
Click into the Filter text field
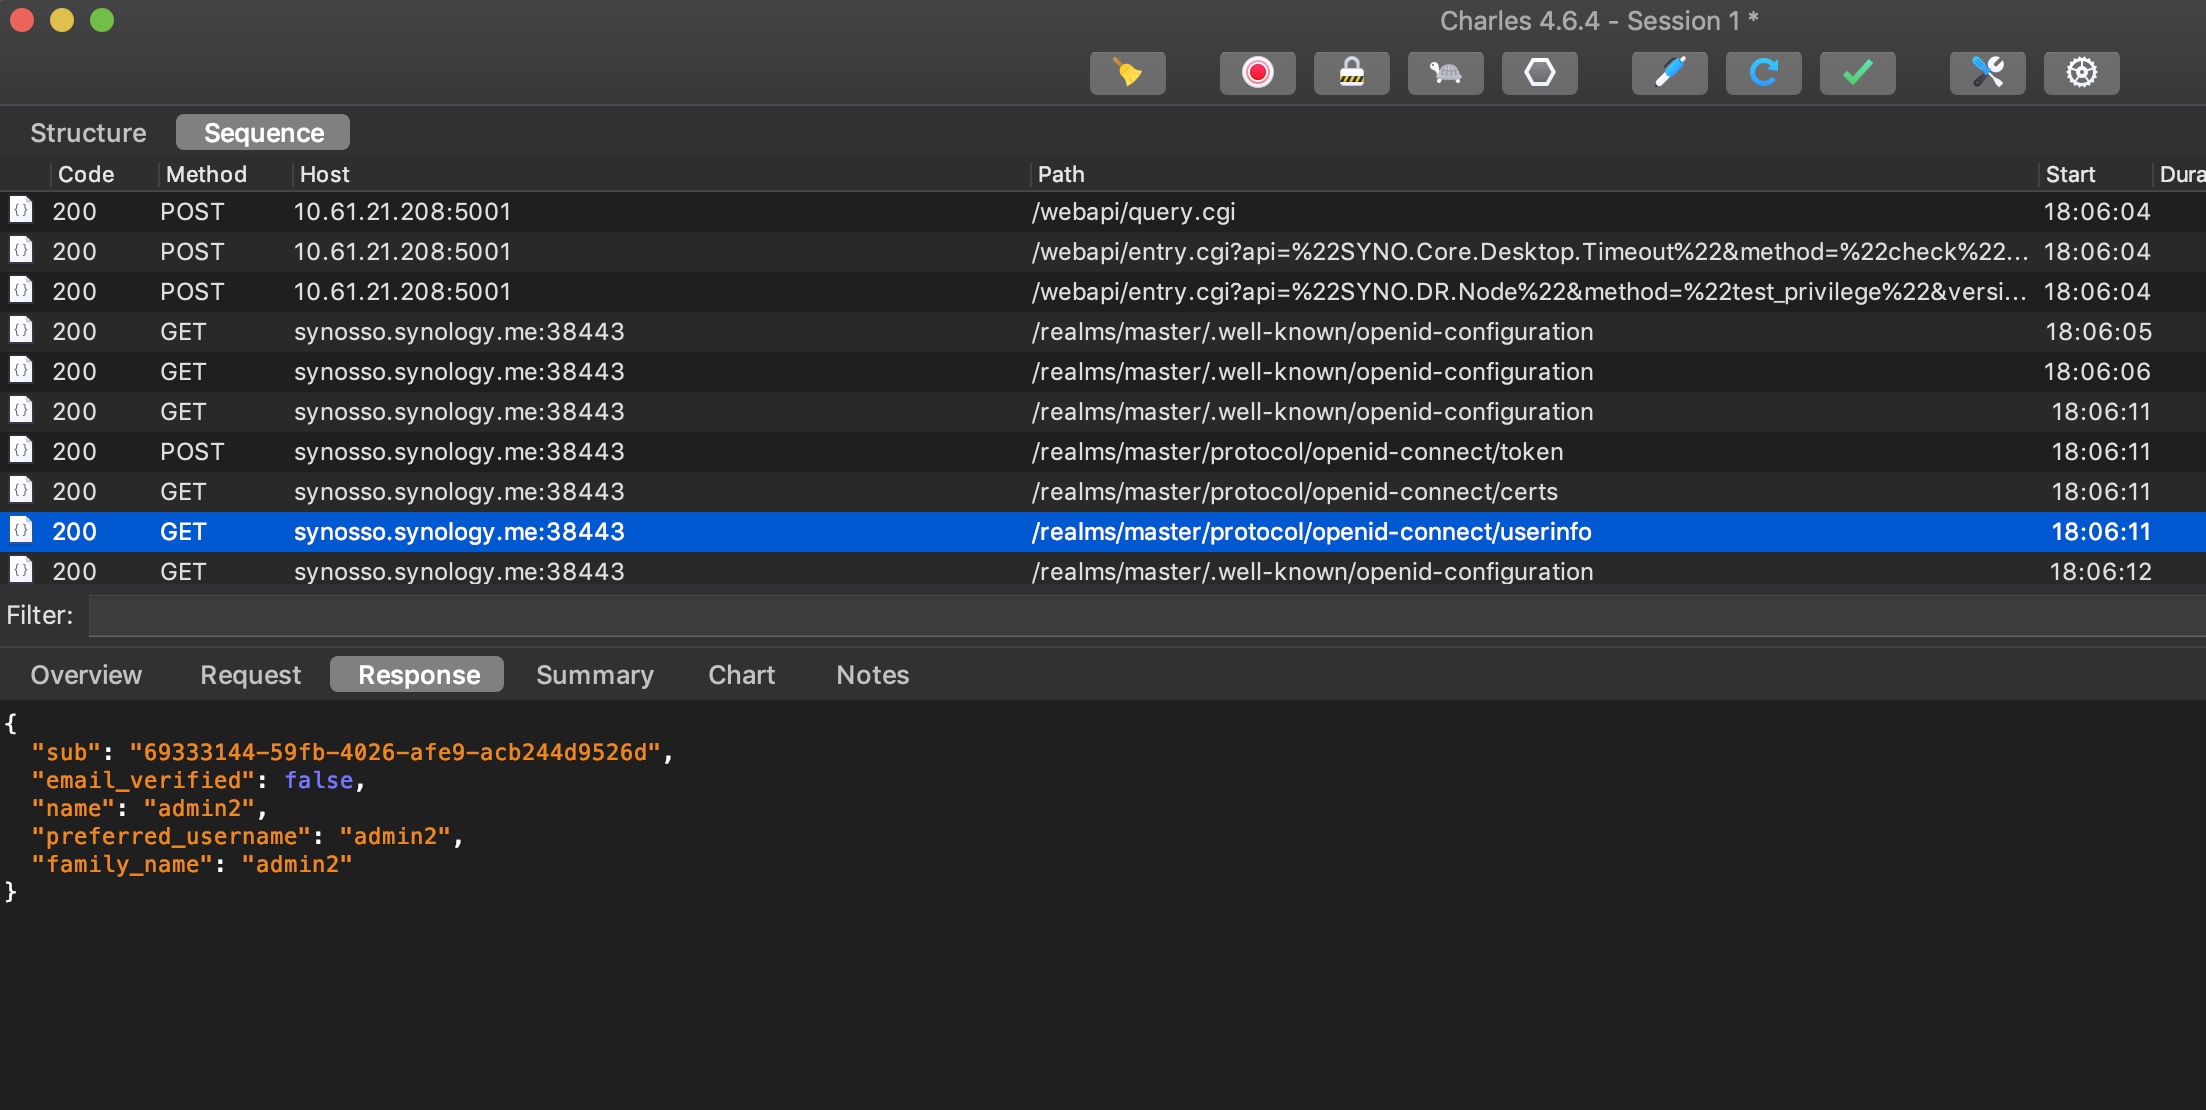click(x=1147, y=616)
